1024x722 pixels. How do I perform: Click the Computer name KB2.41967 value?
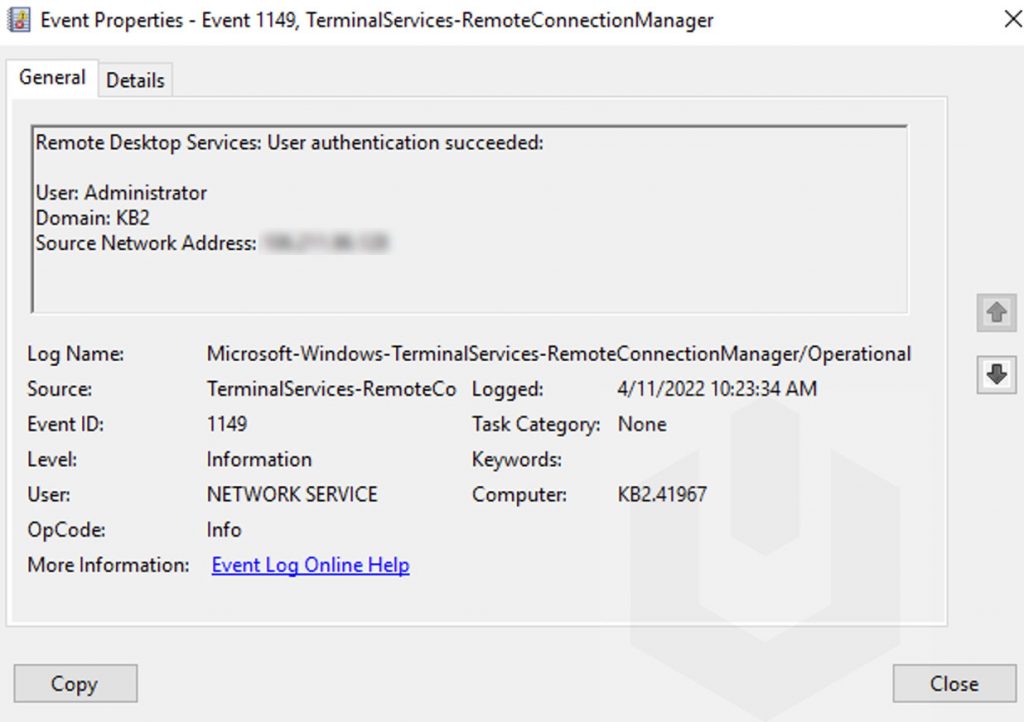pos(662,493)
